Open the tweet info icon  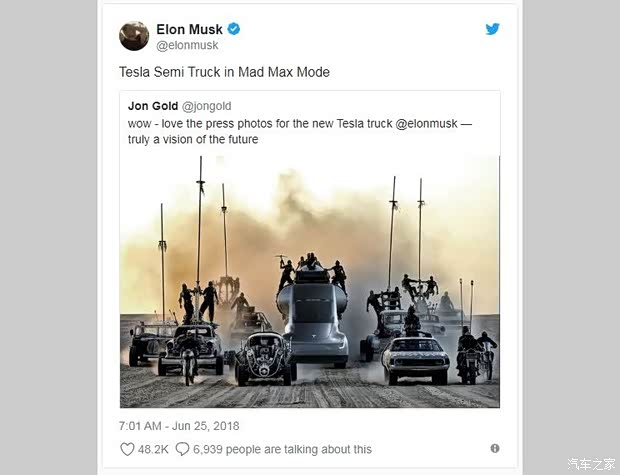point(495,448)
